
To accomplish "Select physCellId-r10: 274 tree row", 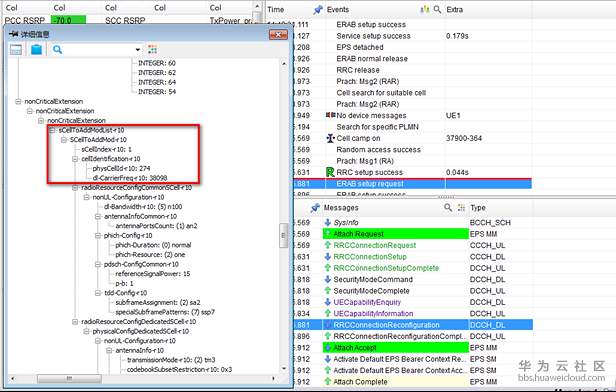I will pos(121,169).
